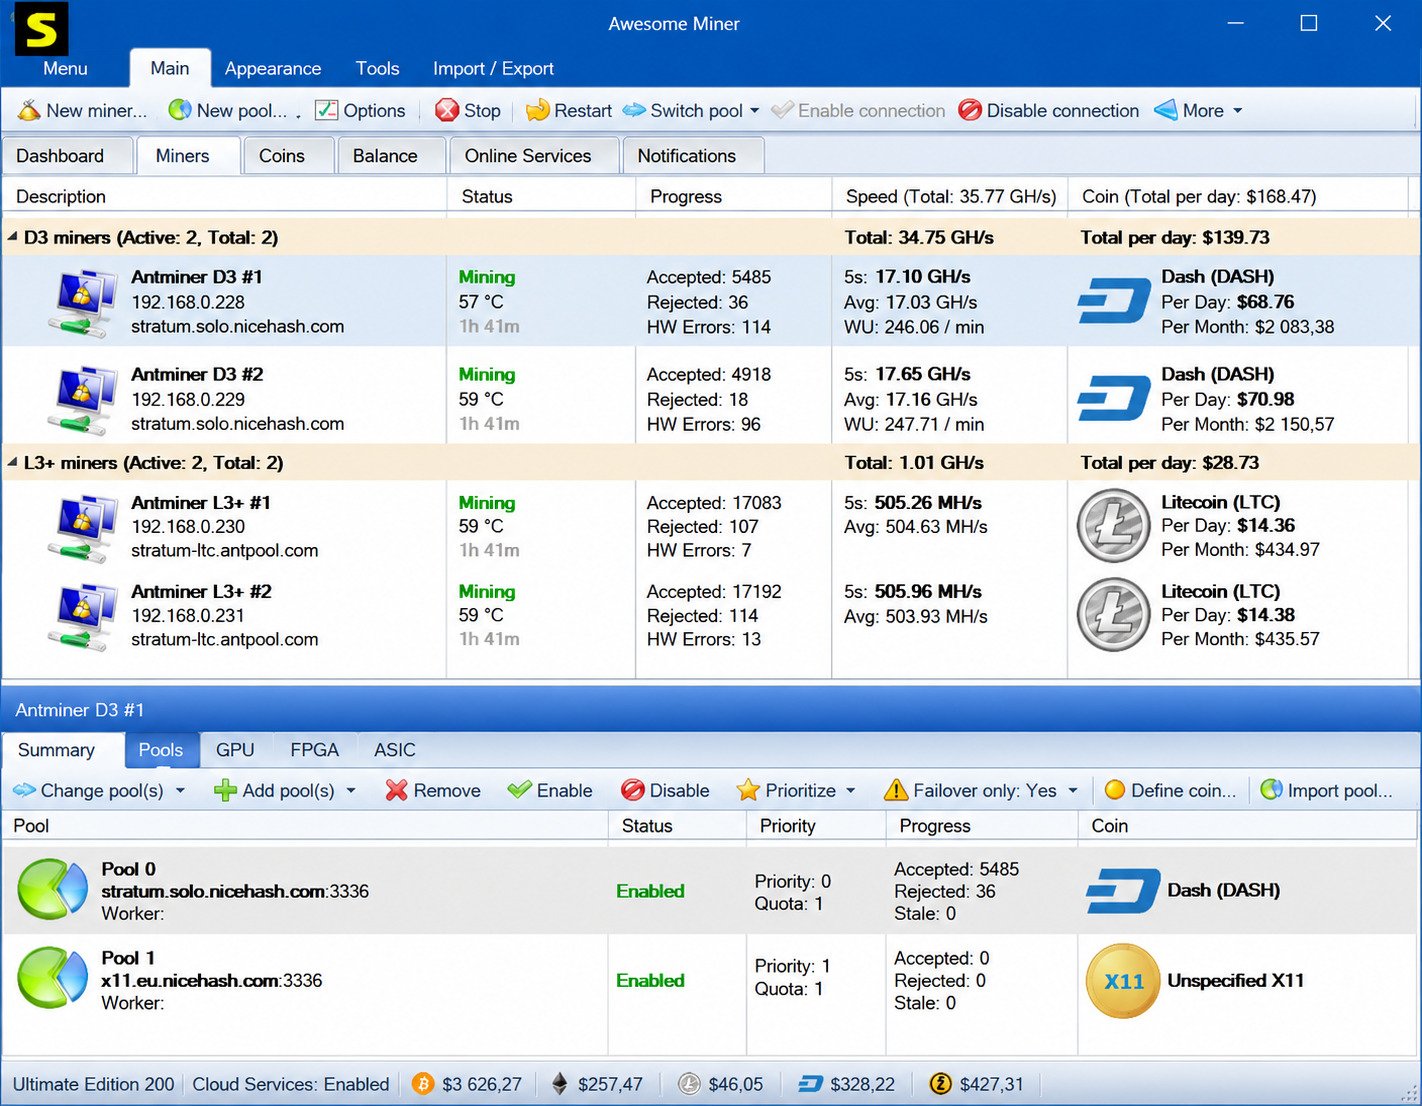Screen dimensions: 1422x1106
Task: Click the Dash logo in Pool 0 row
Action: [x=1123, y=890]
